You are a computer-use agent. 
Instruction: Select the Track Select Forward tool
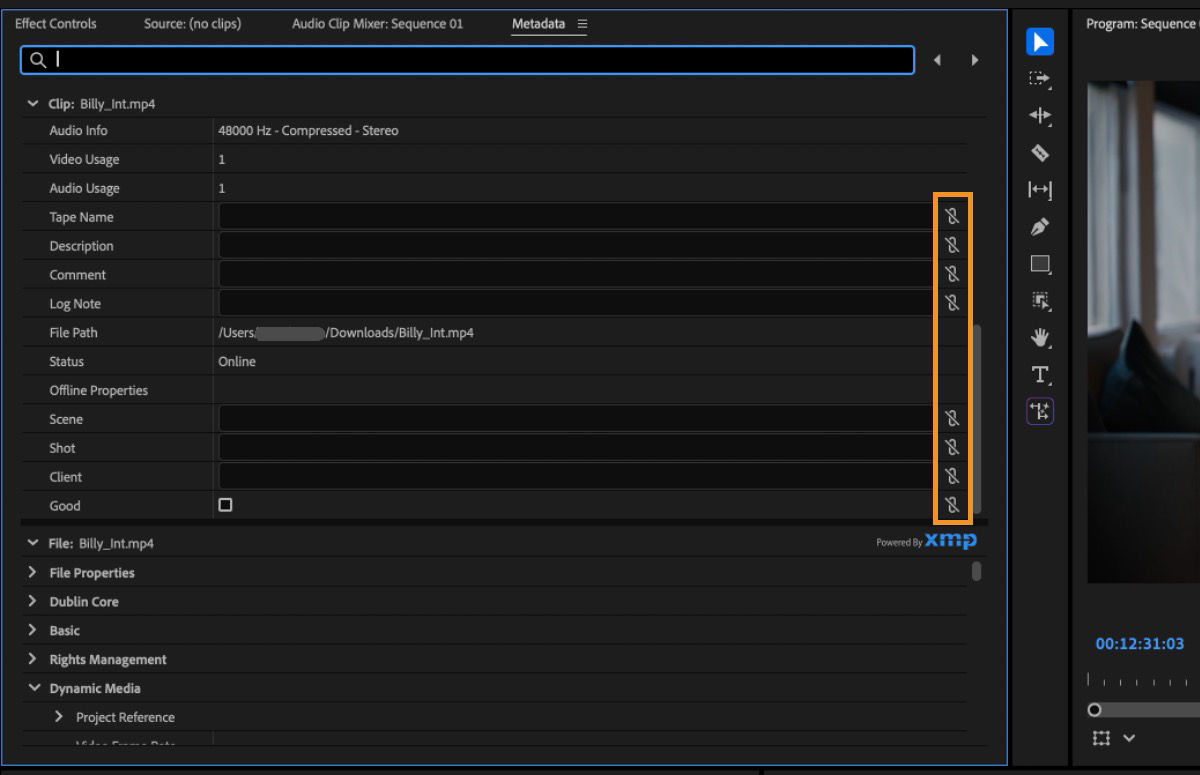1040,78
